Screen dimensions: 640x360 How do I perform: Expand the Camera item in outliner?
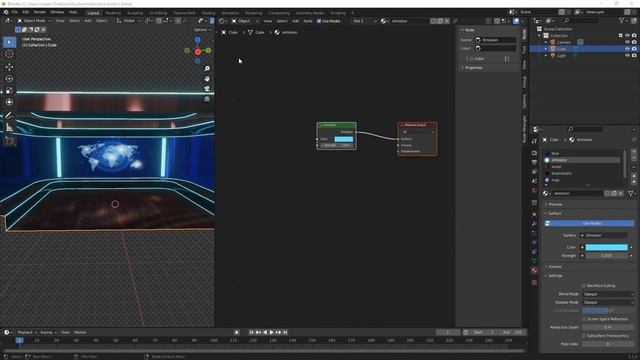[x=546, y=42]
